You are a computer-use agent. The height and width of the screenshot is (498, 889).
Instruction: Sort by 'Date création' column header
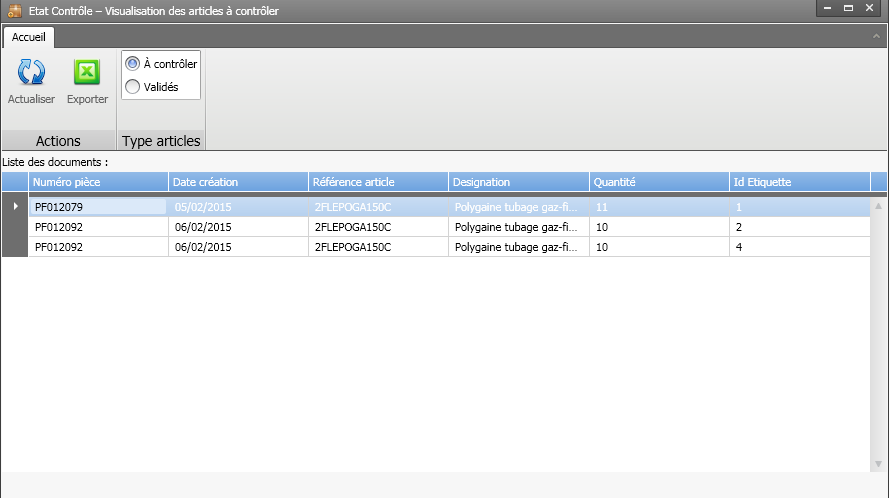pos(237,182)
